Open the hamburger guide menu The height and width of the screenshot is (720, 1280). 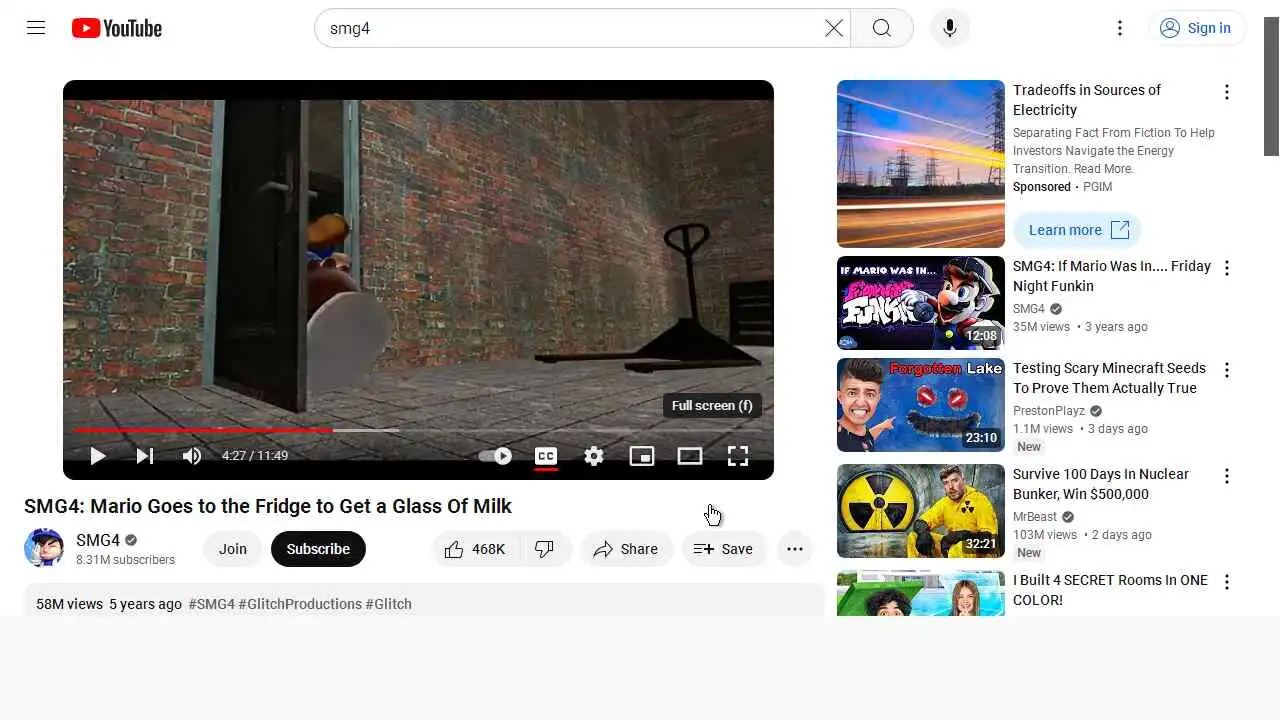36,28
